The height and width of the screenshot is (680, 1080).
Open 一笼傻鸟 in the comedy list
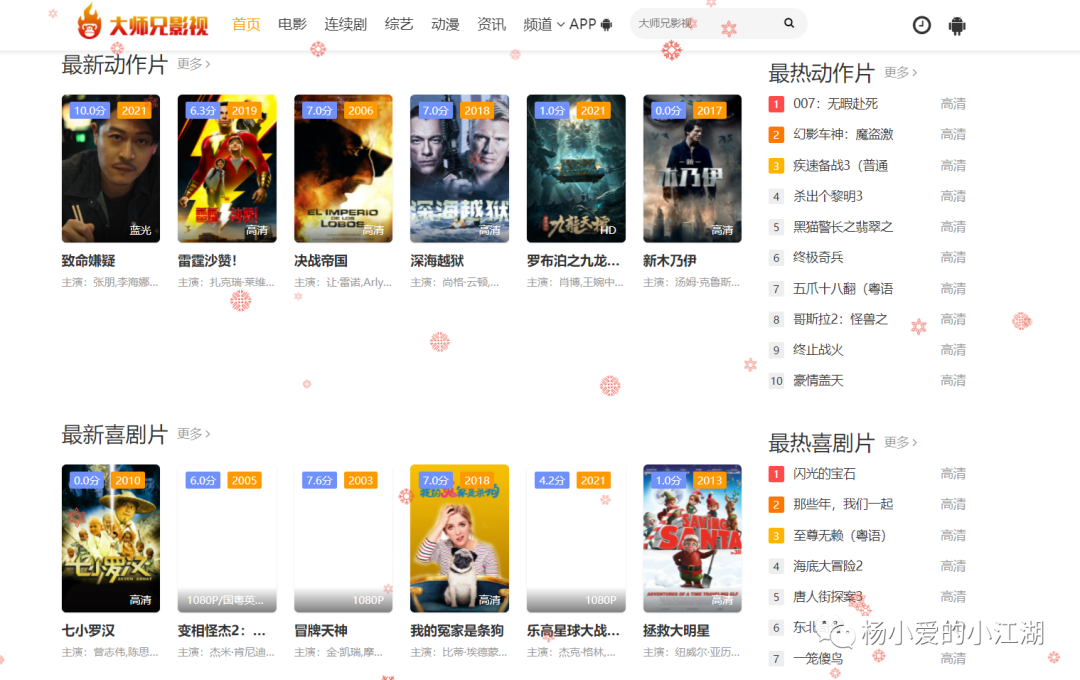click(818, 659)
